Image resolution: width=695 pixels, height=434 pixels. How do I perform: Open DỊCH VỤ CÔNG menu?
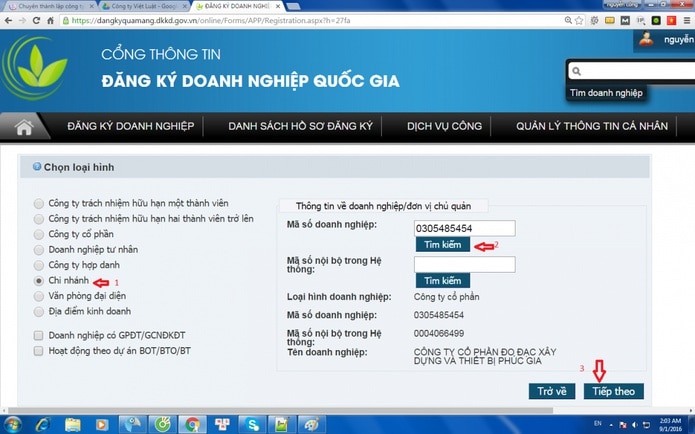(x=444, y=126)
